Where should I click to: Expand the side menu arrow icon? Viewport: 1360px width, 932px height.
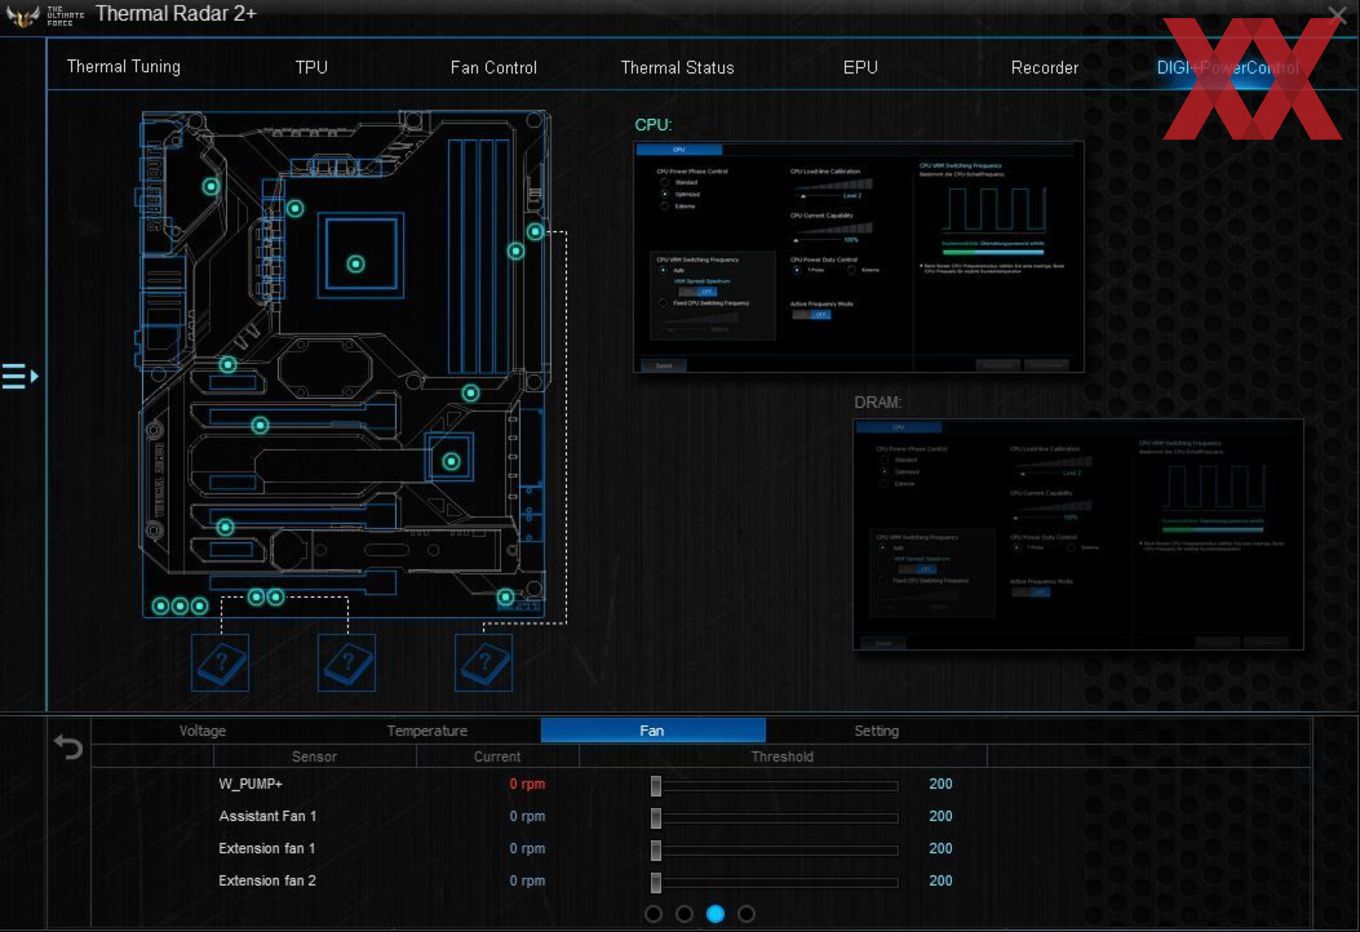coord(20,376)
